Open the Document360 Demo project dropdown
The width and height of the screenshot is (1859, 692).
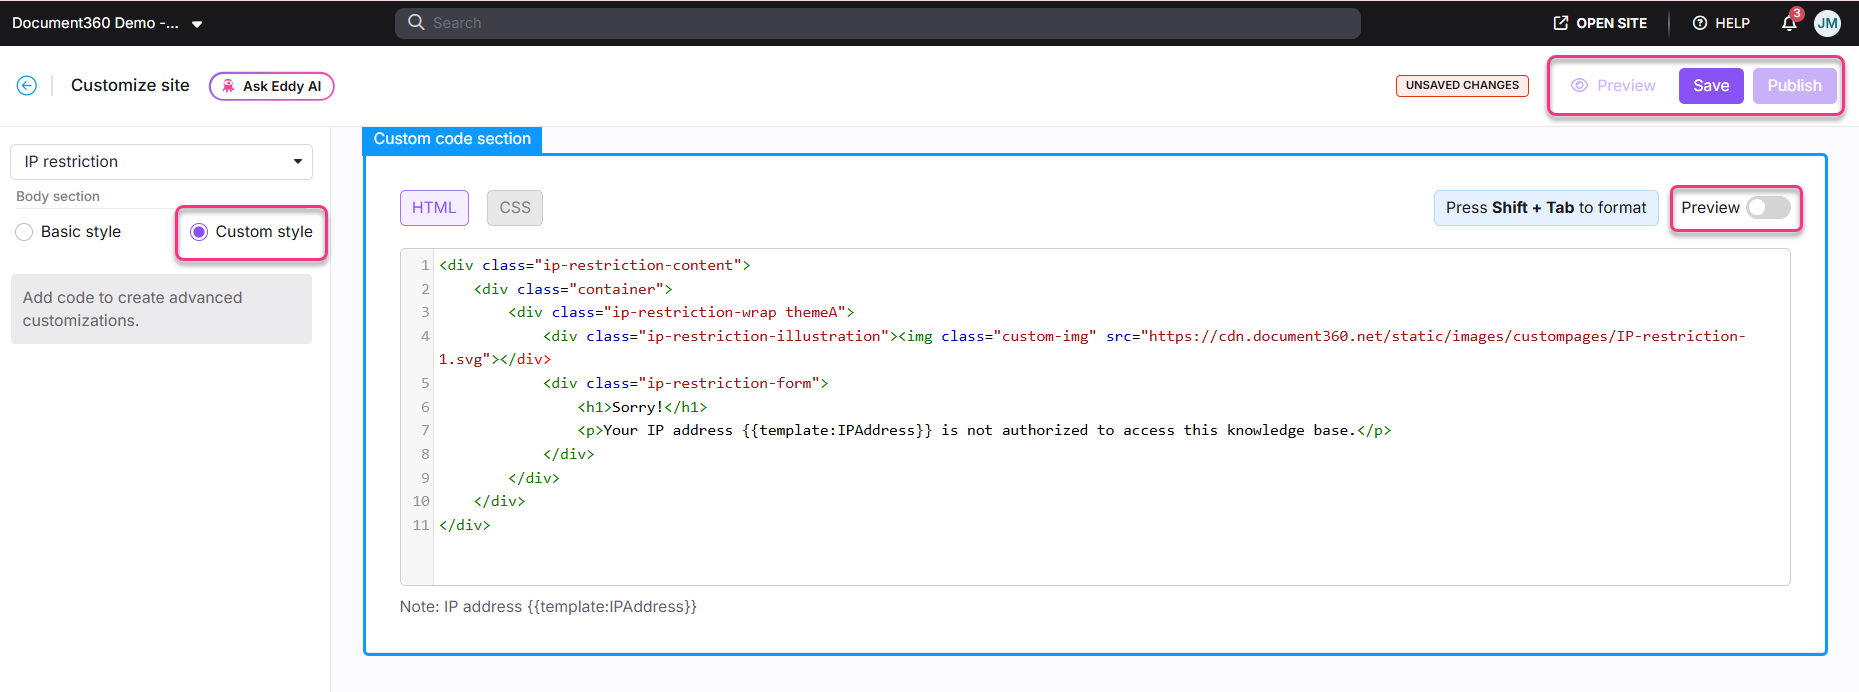pyautogui.click(x=107, y=23)
